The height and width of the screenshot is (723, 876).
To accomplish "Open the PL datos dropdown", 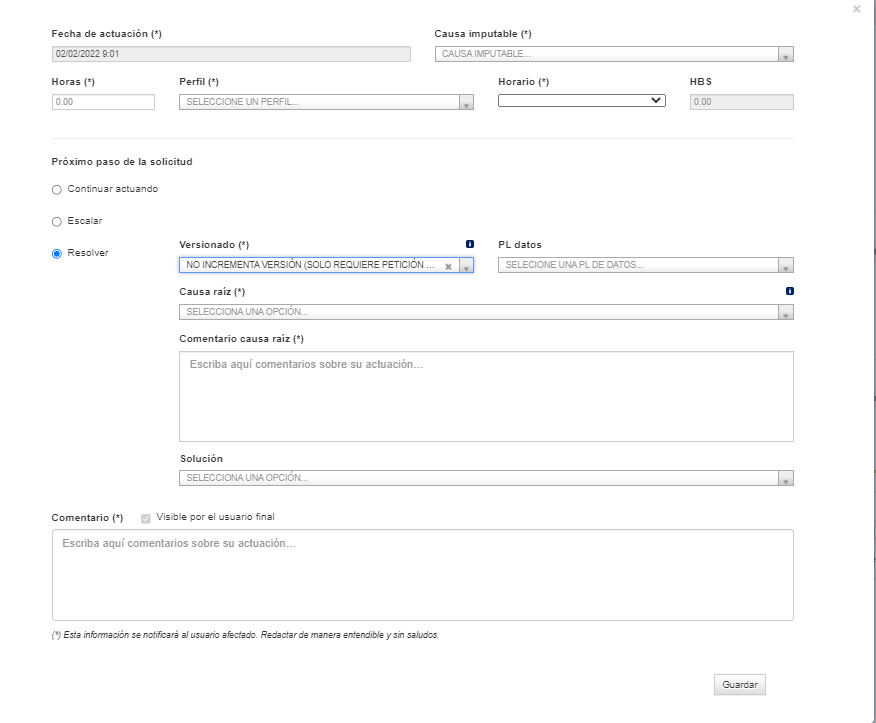I will click(645, 265).
